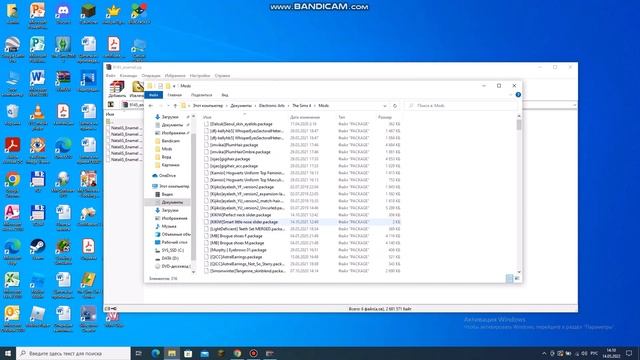640x360 pixels.
Task: Open the WinRAR books desktop shortcut
Action: pyautogui.click(x=63, y=81)
